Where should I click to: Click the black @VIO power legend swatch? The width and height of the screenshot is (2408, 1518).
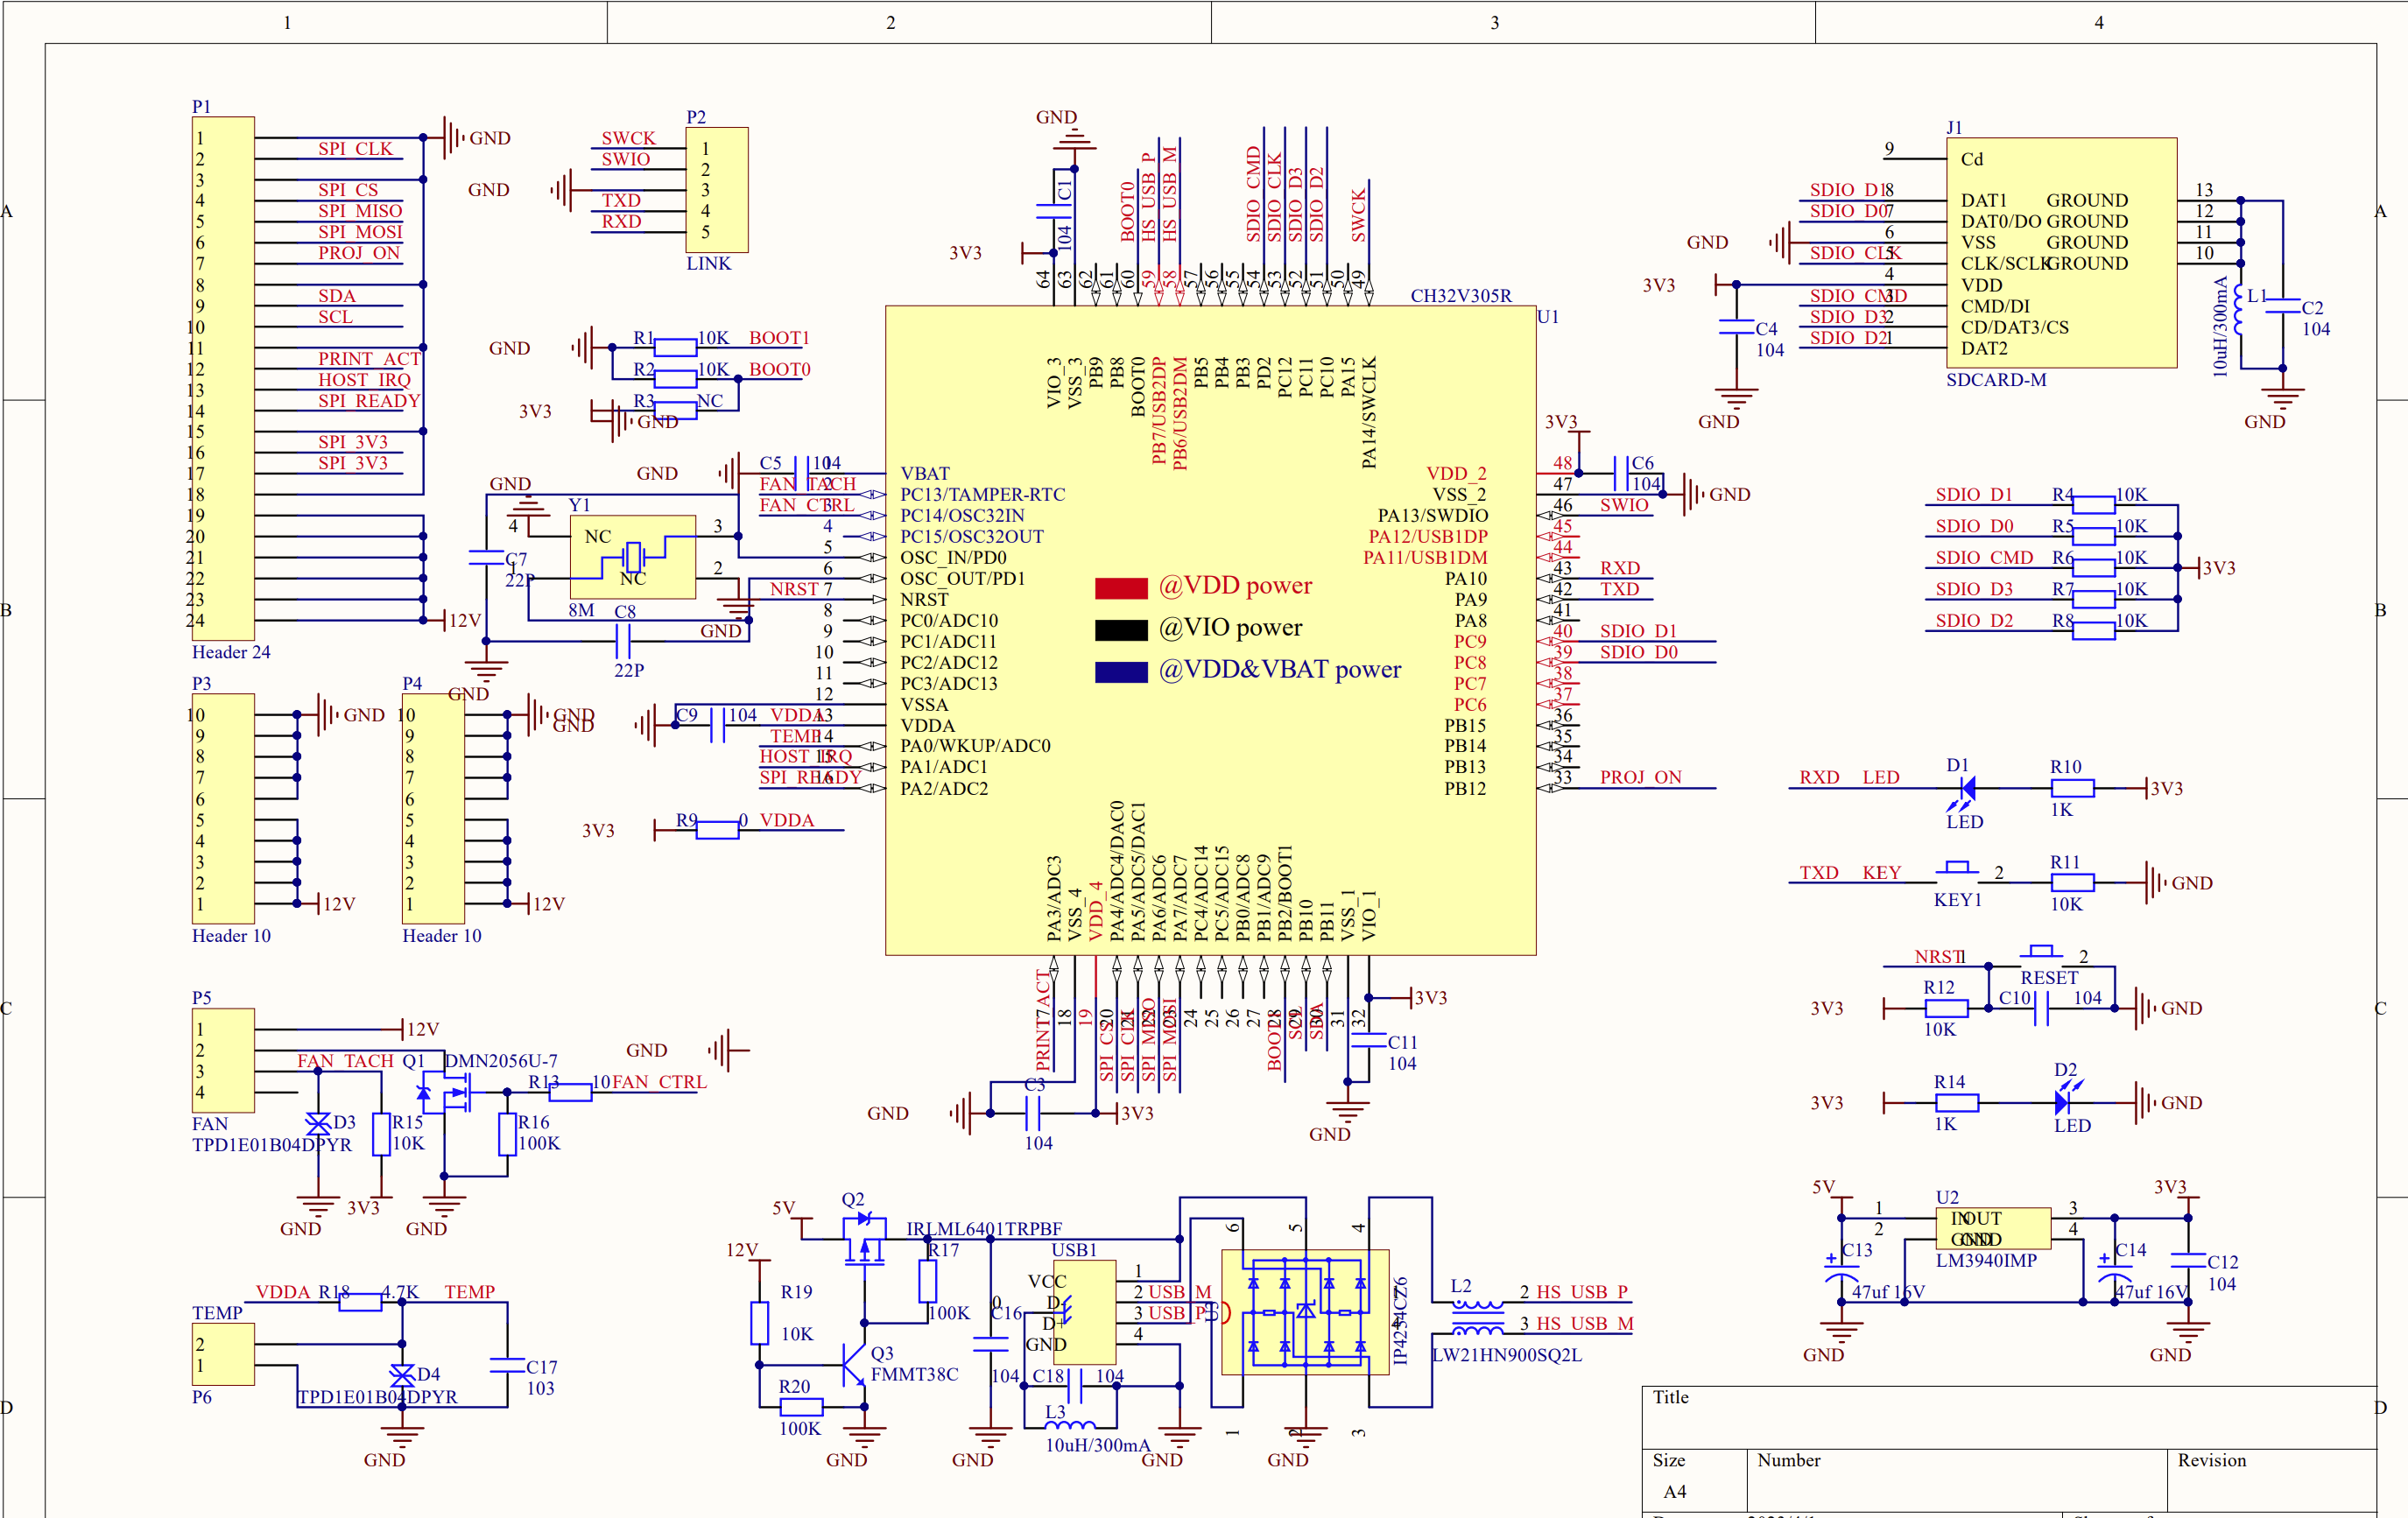tap(1120, 630)
